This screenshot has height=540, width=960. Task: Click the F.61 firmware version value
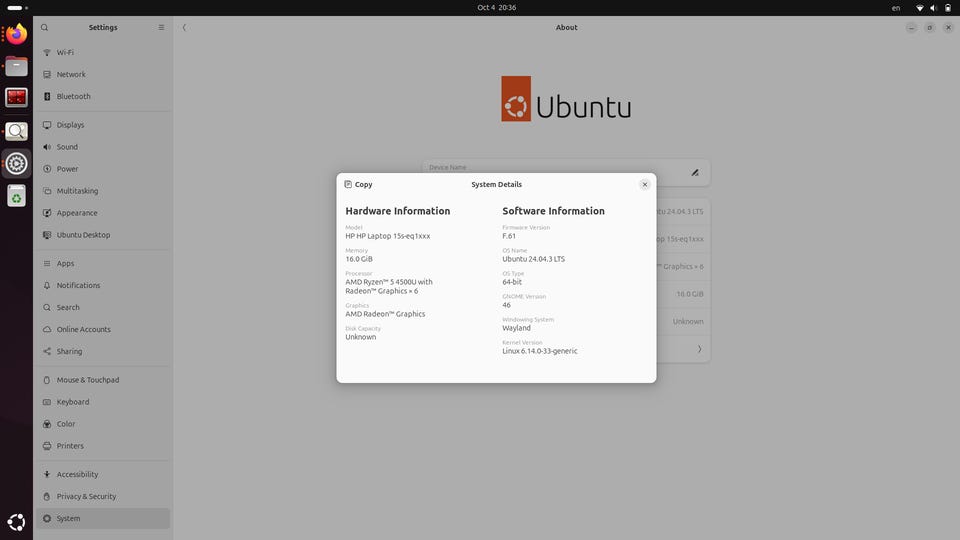point(509,236)
